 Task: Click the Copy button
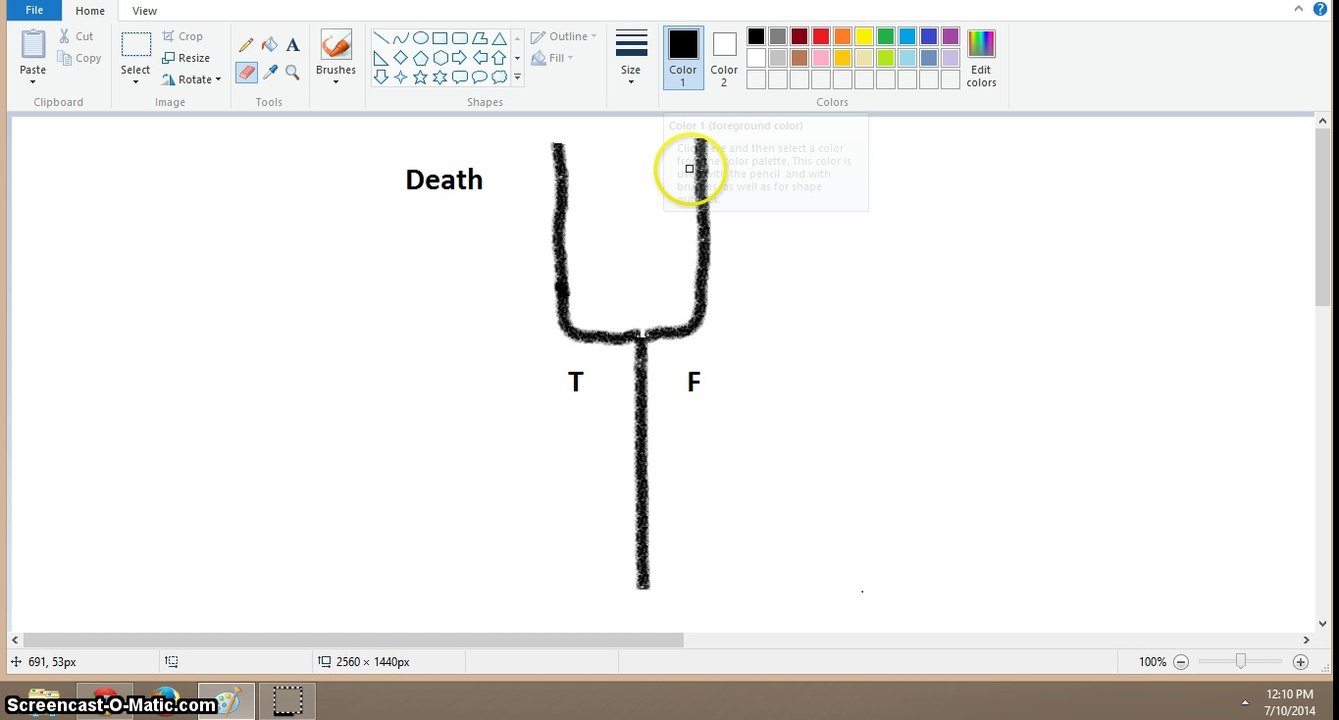coord(80,58)
